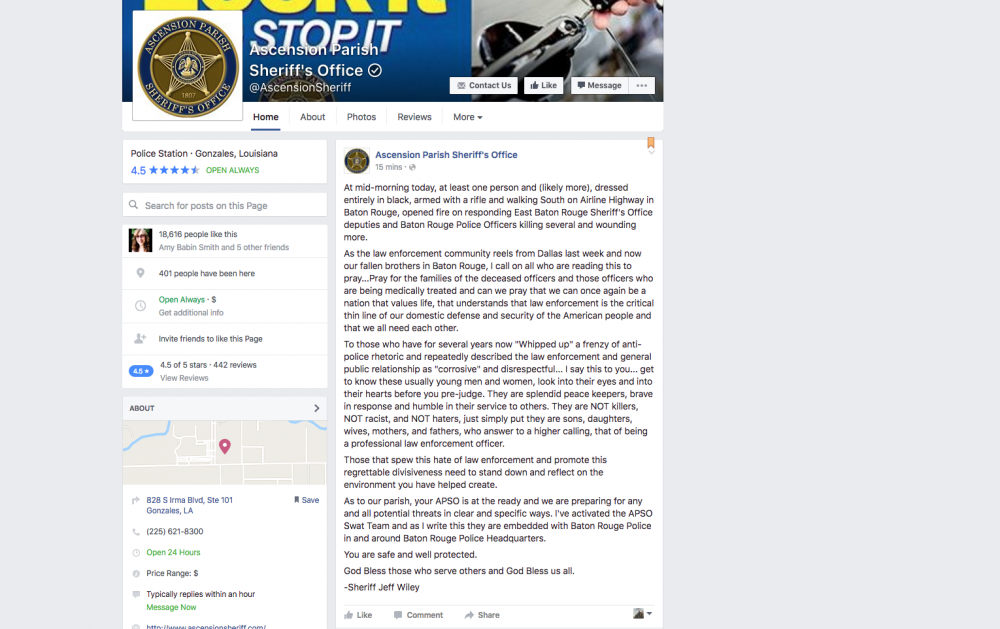Click the Invite friends to like this Page icon
The height and width of the screenshot is (629, 1000).
(140, 339)
